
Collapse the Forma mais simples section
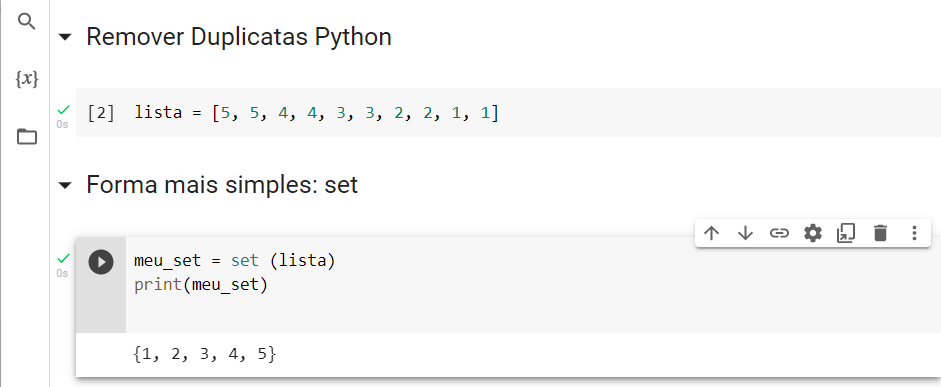tap(64, 185)
